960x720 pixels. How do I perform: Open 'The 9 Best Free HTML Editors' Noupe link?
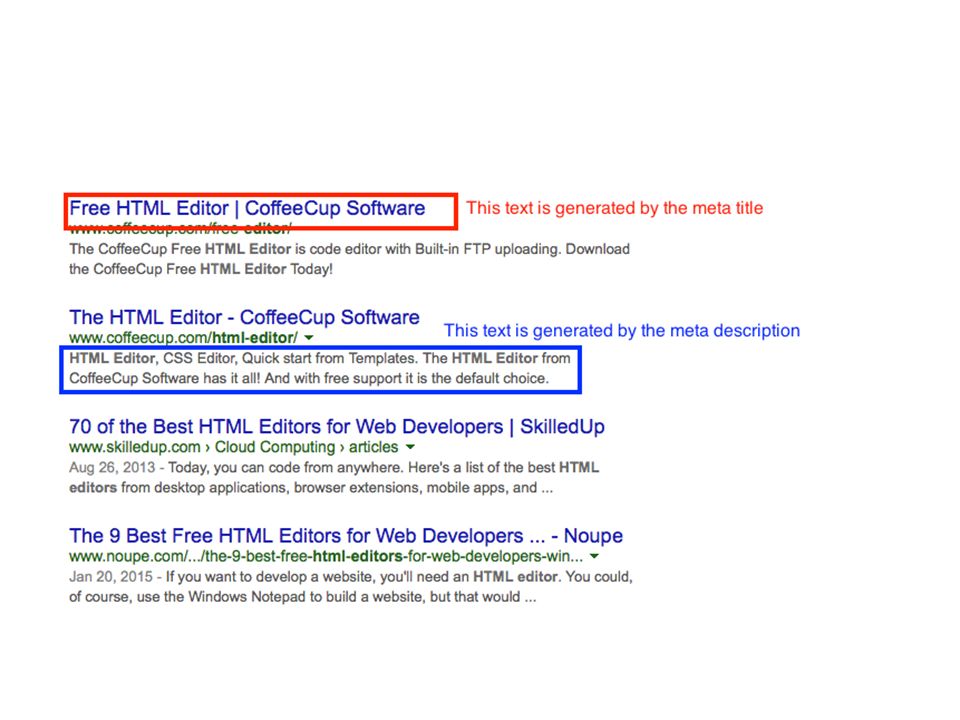[x=346, y=536]
